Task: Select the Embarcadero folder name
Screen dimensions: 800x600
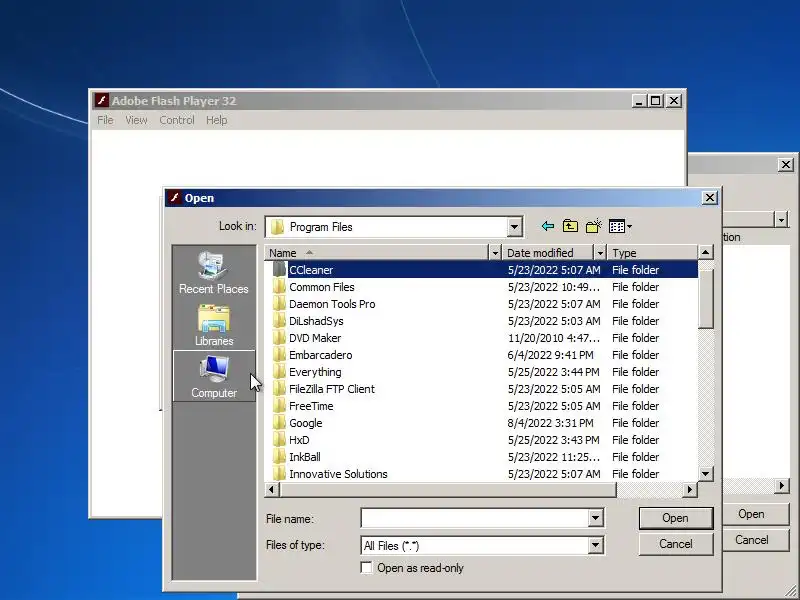Action: [x=320, y=355]
